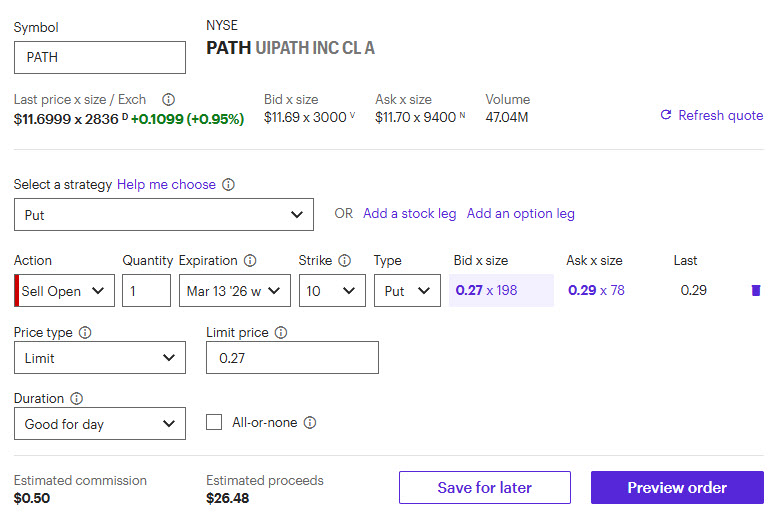The width and height of the screenshot is (777, 520).
Task: Click the Add an option leg link
Action: (x=520, y=214)
